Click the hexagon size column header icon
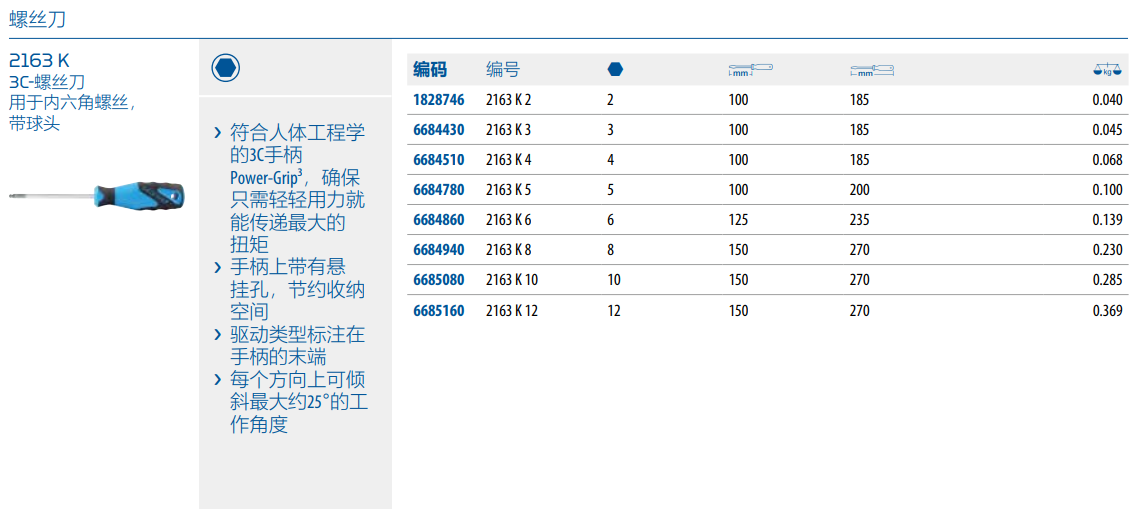The height and width of the screenshot is (509, 1142). (x=615, y=69)
